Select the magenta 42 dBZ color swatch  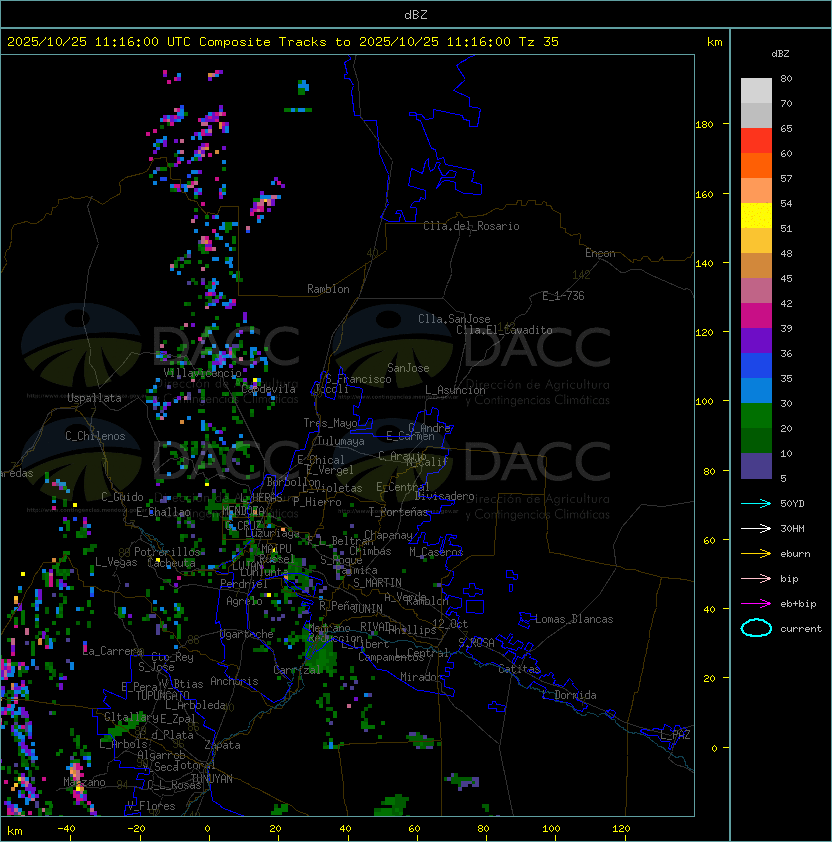(756, 316)
